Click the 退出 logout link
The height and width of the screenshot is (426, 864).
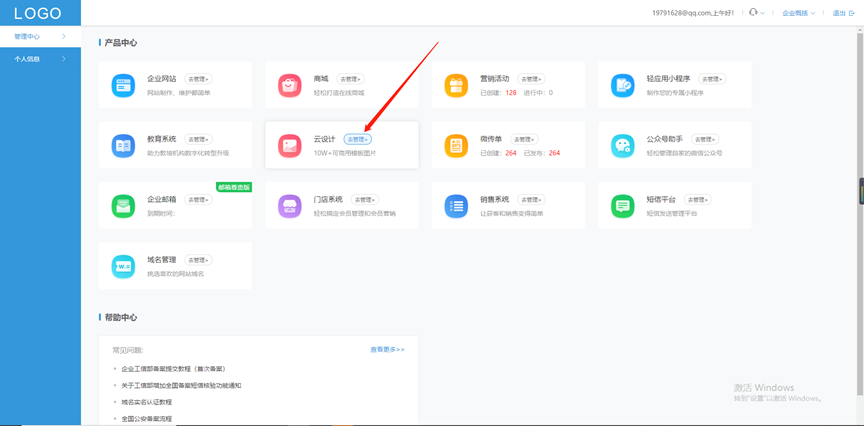click(839, 13)
